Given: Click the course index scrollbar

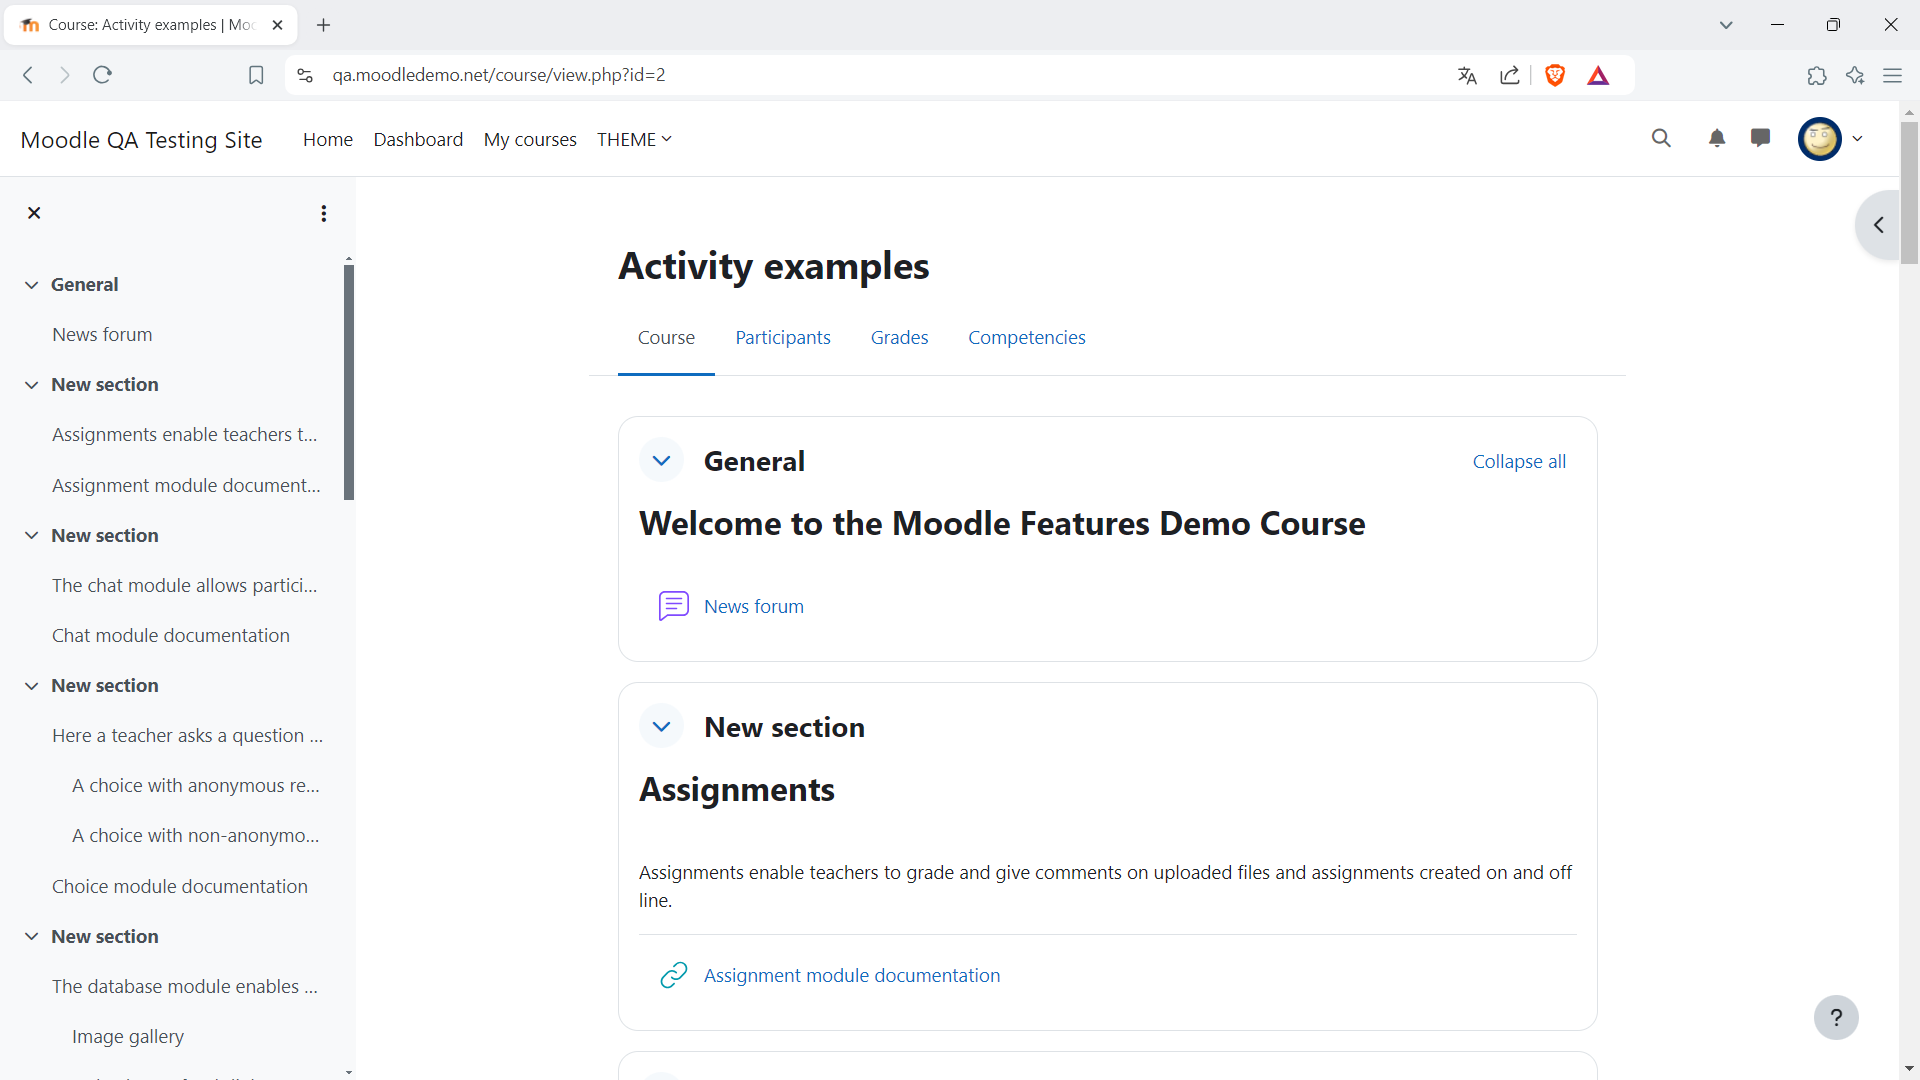Looking at the screenshot, I should [x=349, y=381].
